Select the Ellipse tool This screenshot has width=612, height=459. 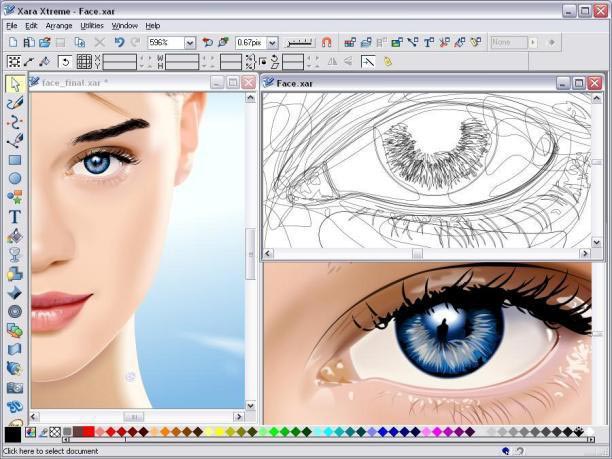click(15, 178)
